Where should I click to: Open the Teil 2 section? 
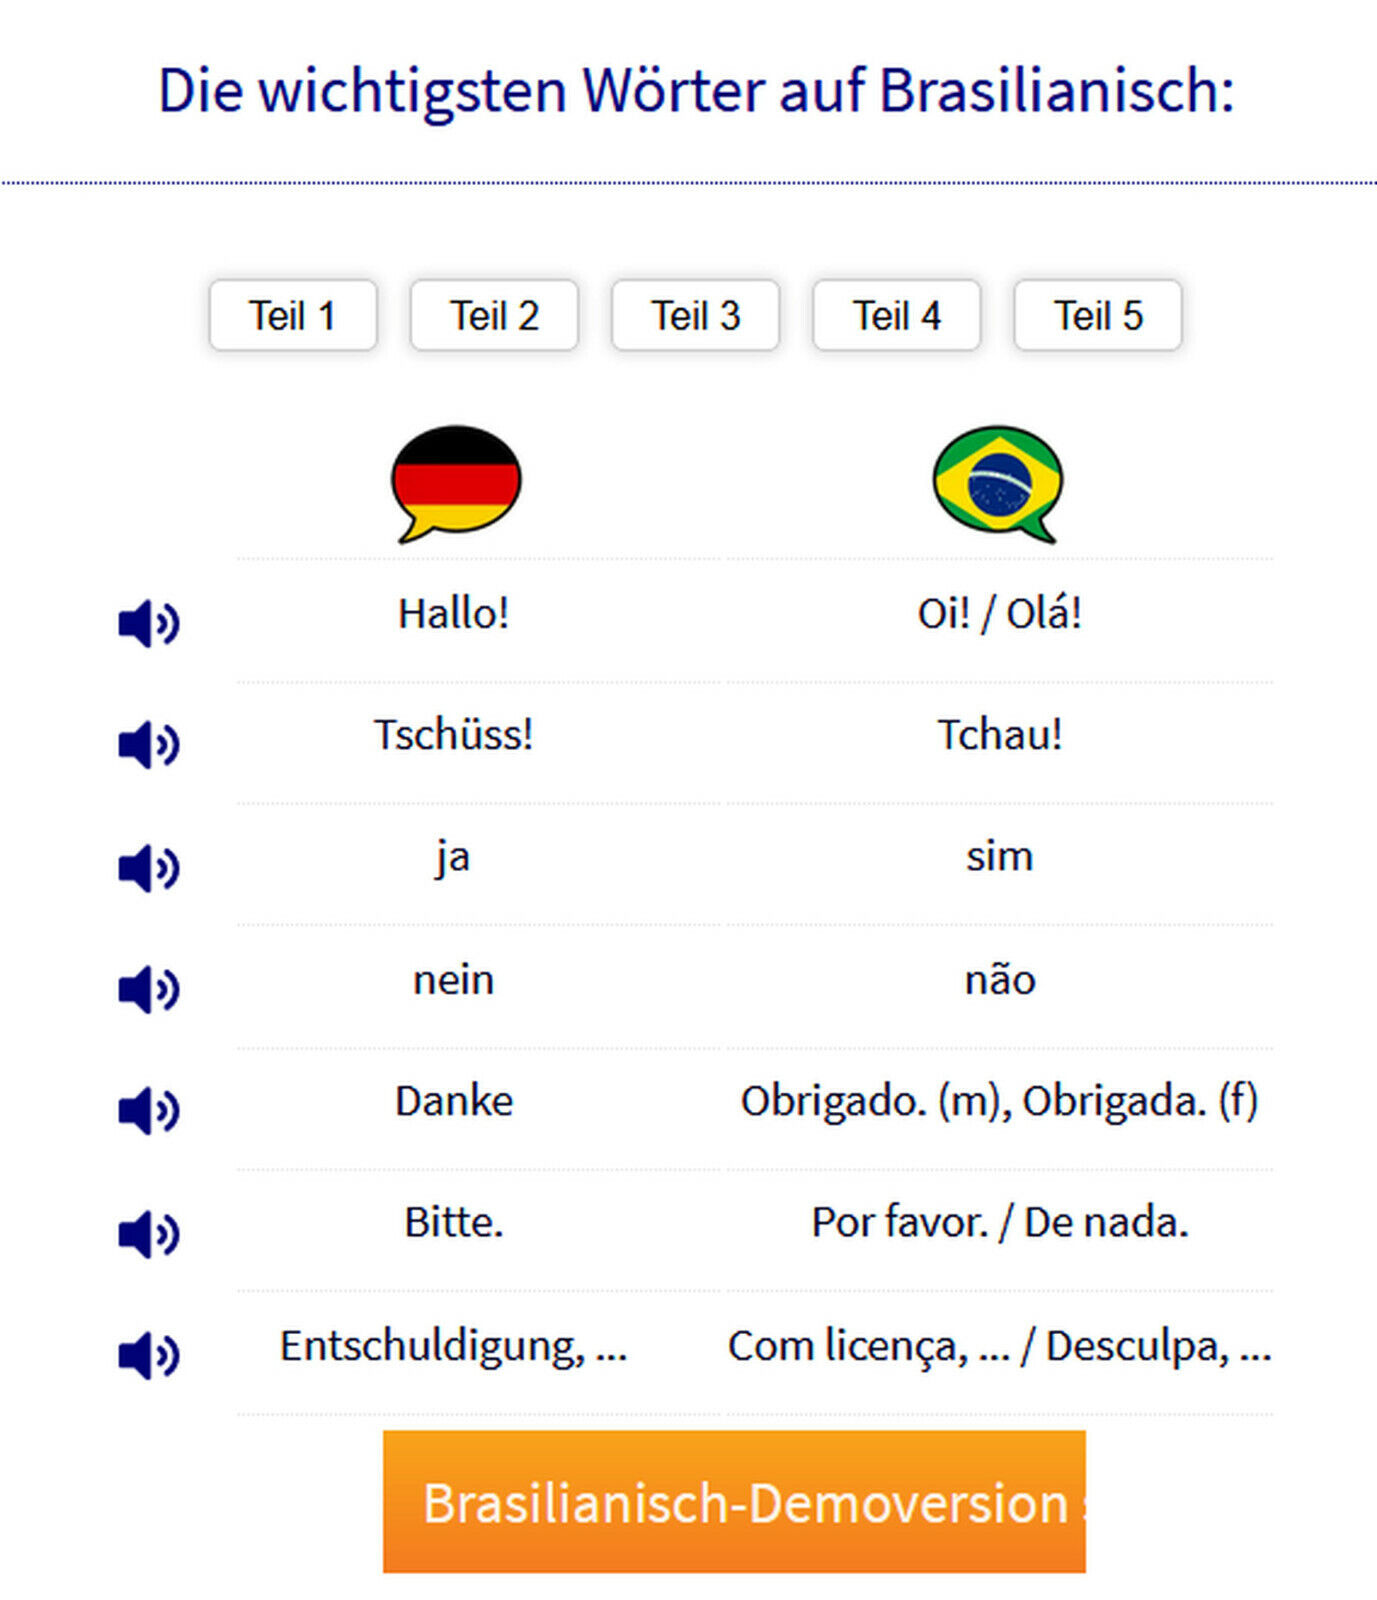pos(494,316)
